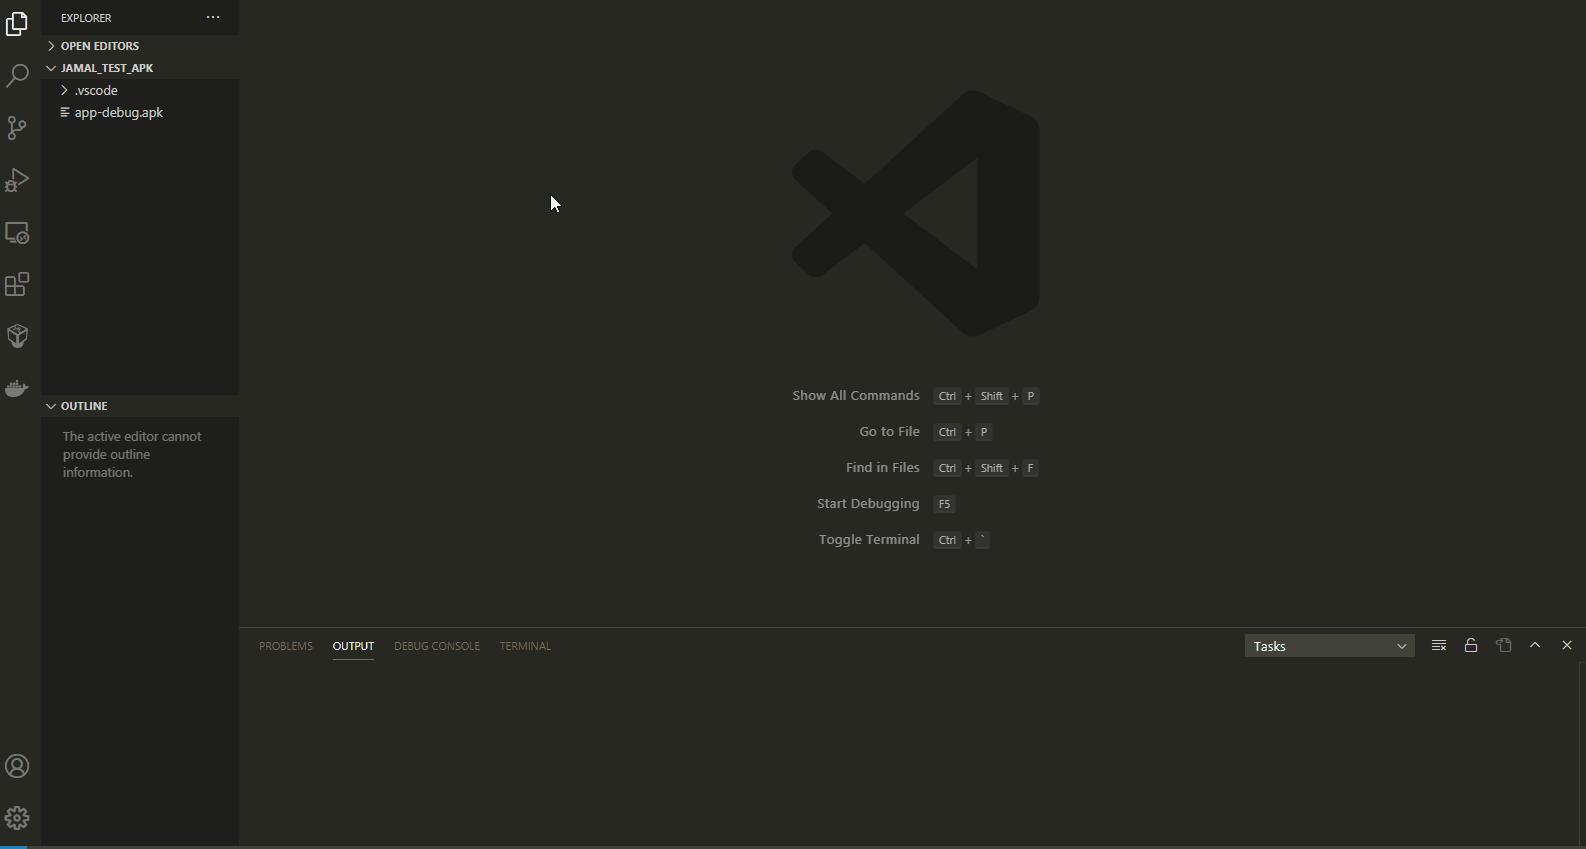Open the Docker view in activity bar

[17, 388]
